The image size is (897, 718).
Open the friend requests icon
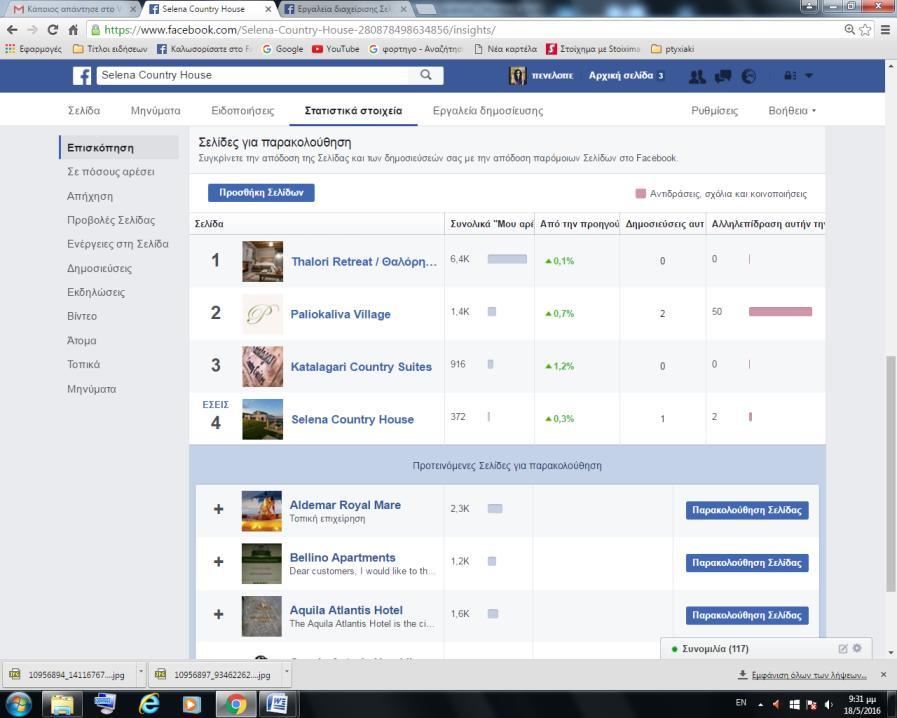click(x=697, y=76)
